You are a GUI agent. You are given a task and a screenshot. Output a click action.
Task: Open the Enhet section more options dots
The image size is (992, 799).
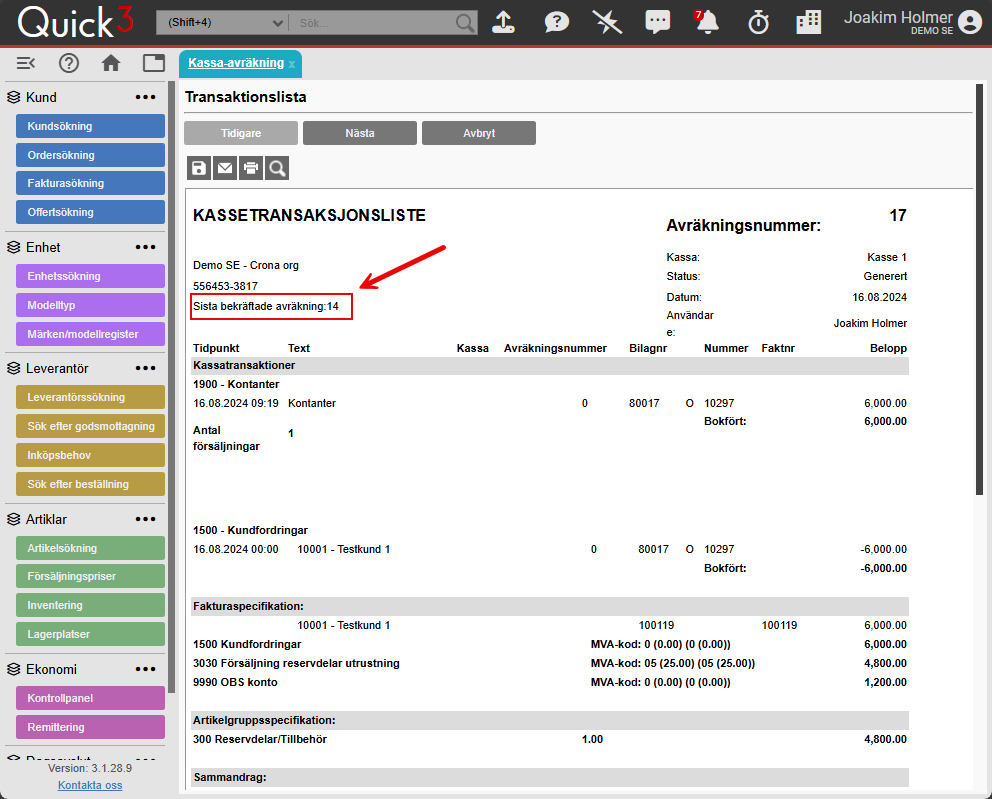click(146, 247)
